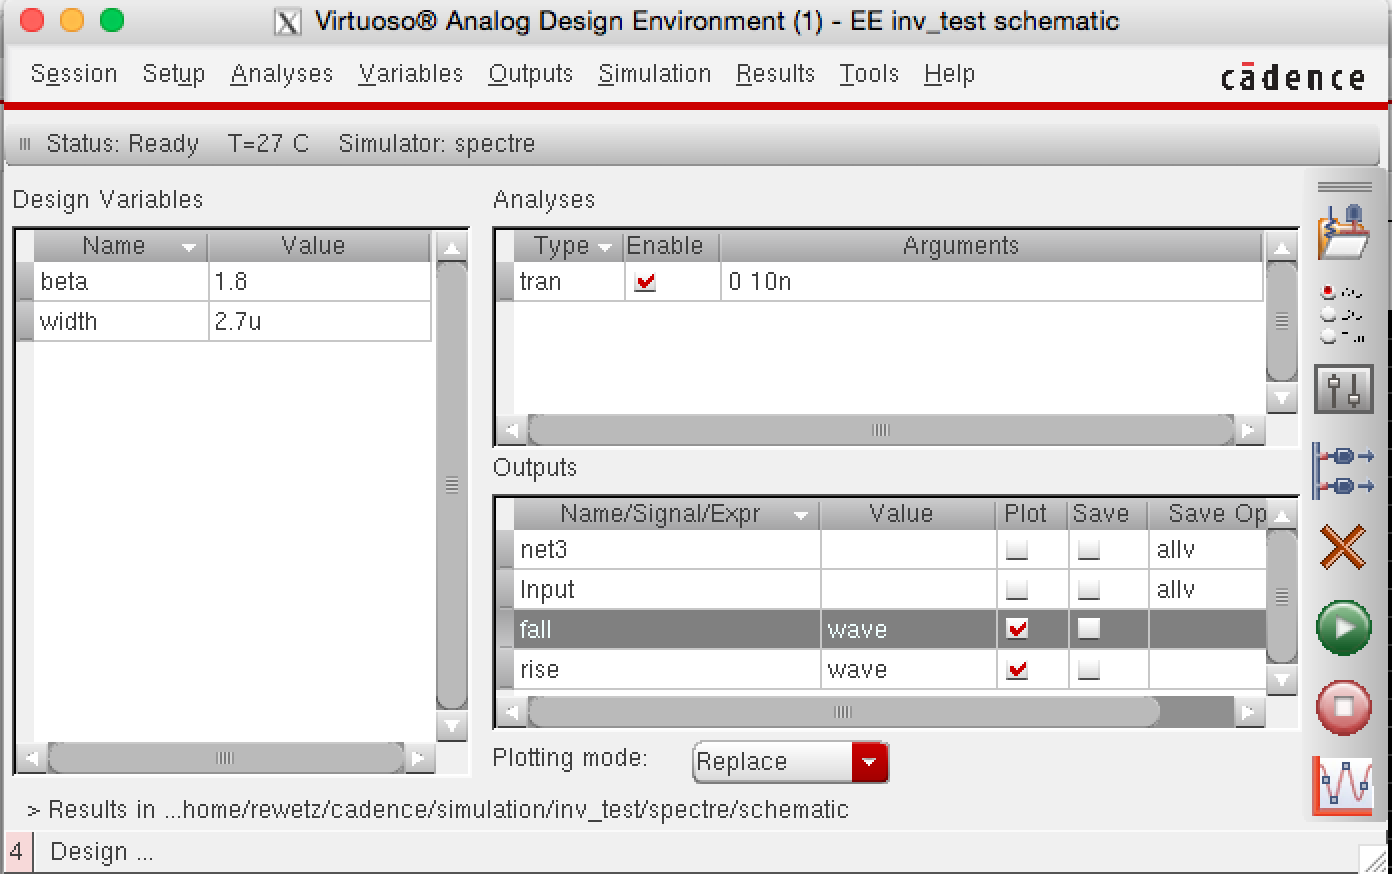
Task: Open the Outputs menu
Action: click(x=530, y=74)
